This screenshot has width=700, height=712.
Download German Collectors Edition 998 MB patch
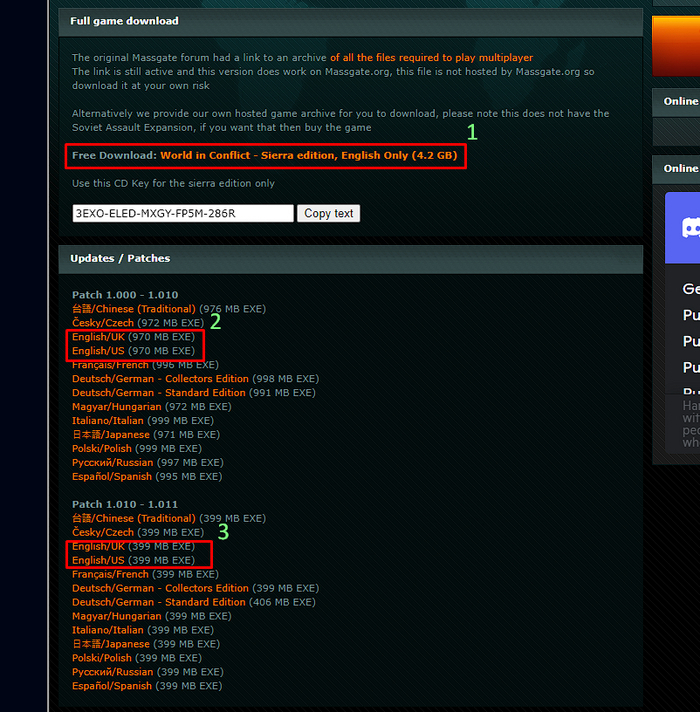(x=160, y=379)
